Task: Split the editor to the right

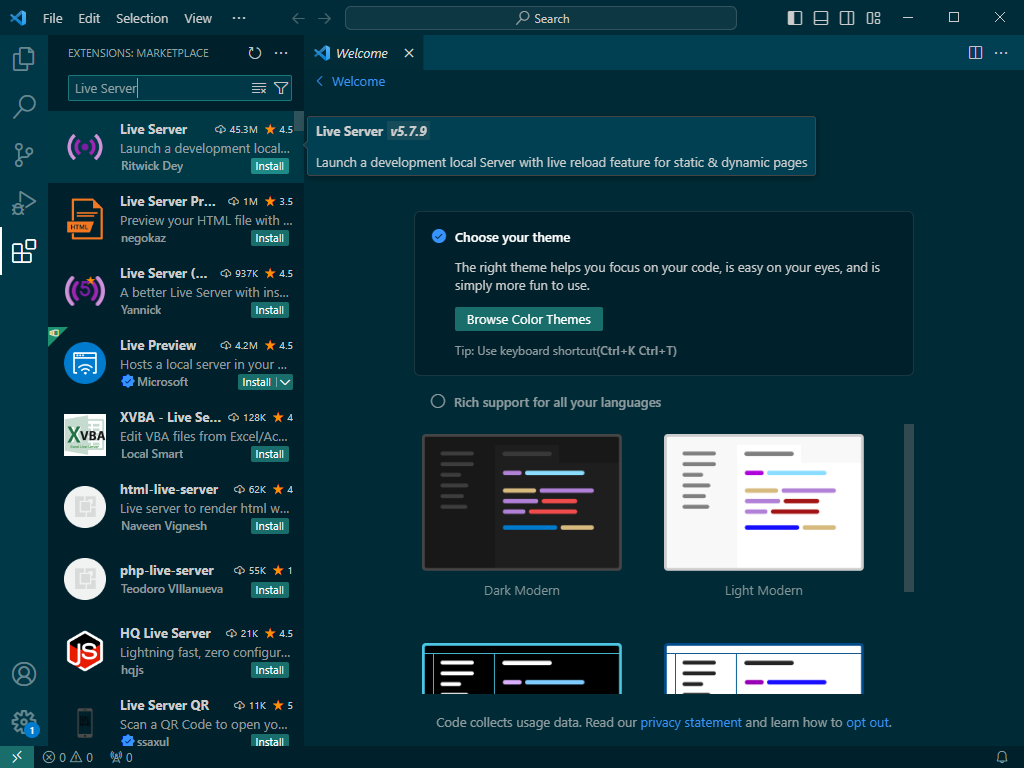Action: pos(975,53)
